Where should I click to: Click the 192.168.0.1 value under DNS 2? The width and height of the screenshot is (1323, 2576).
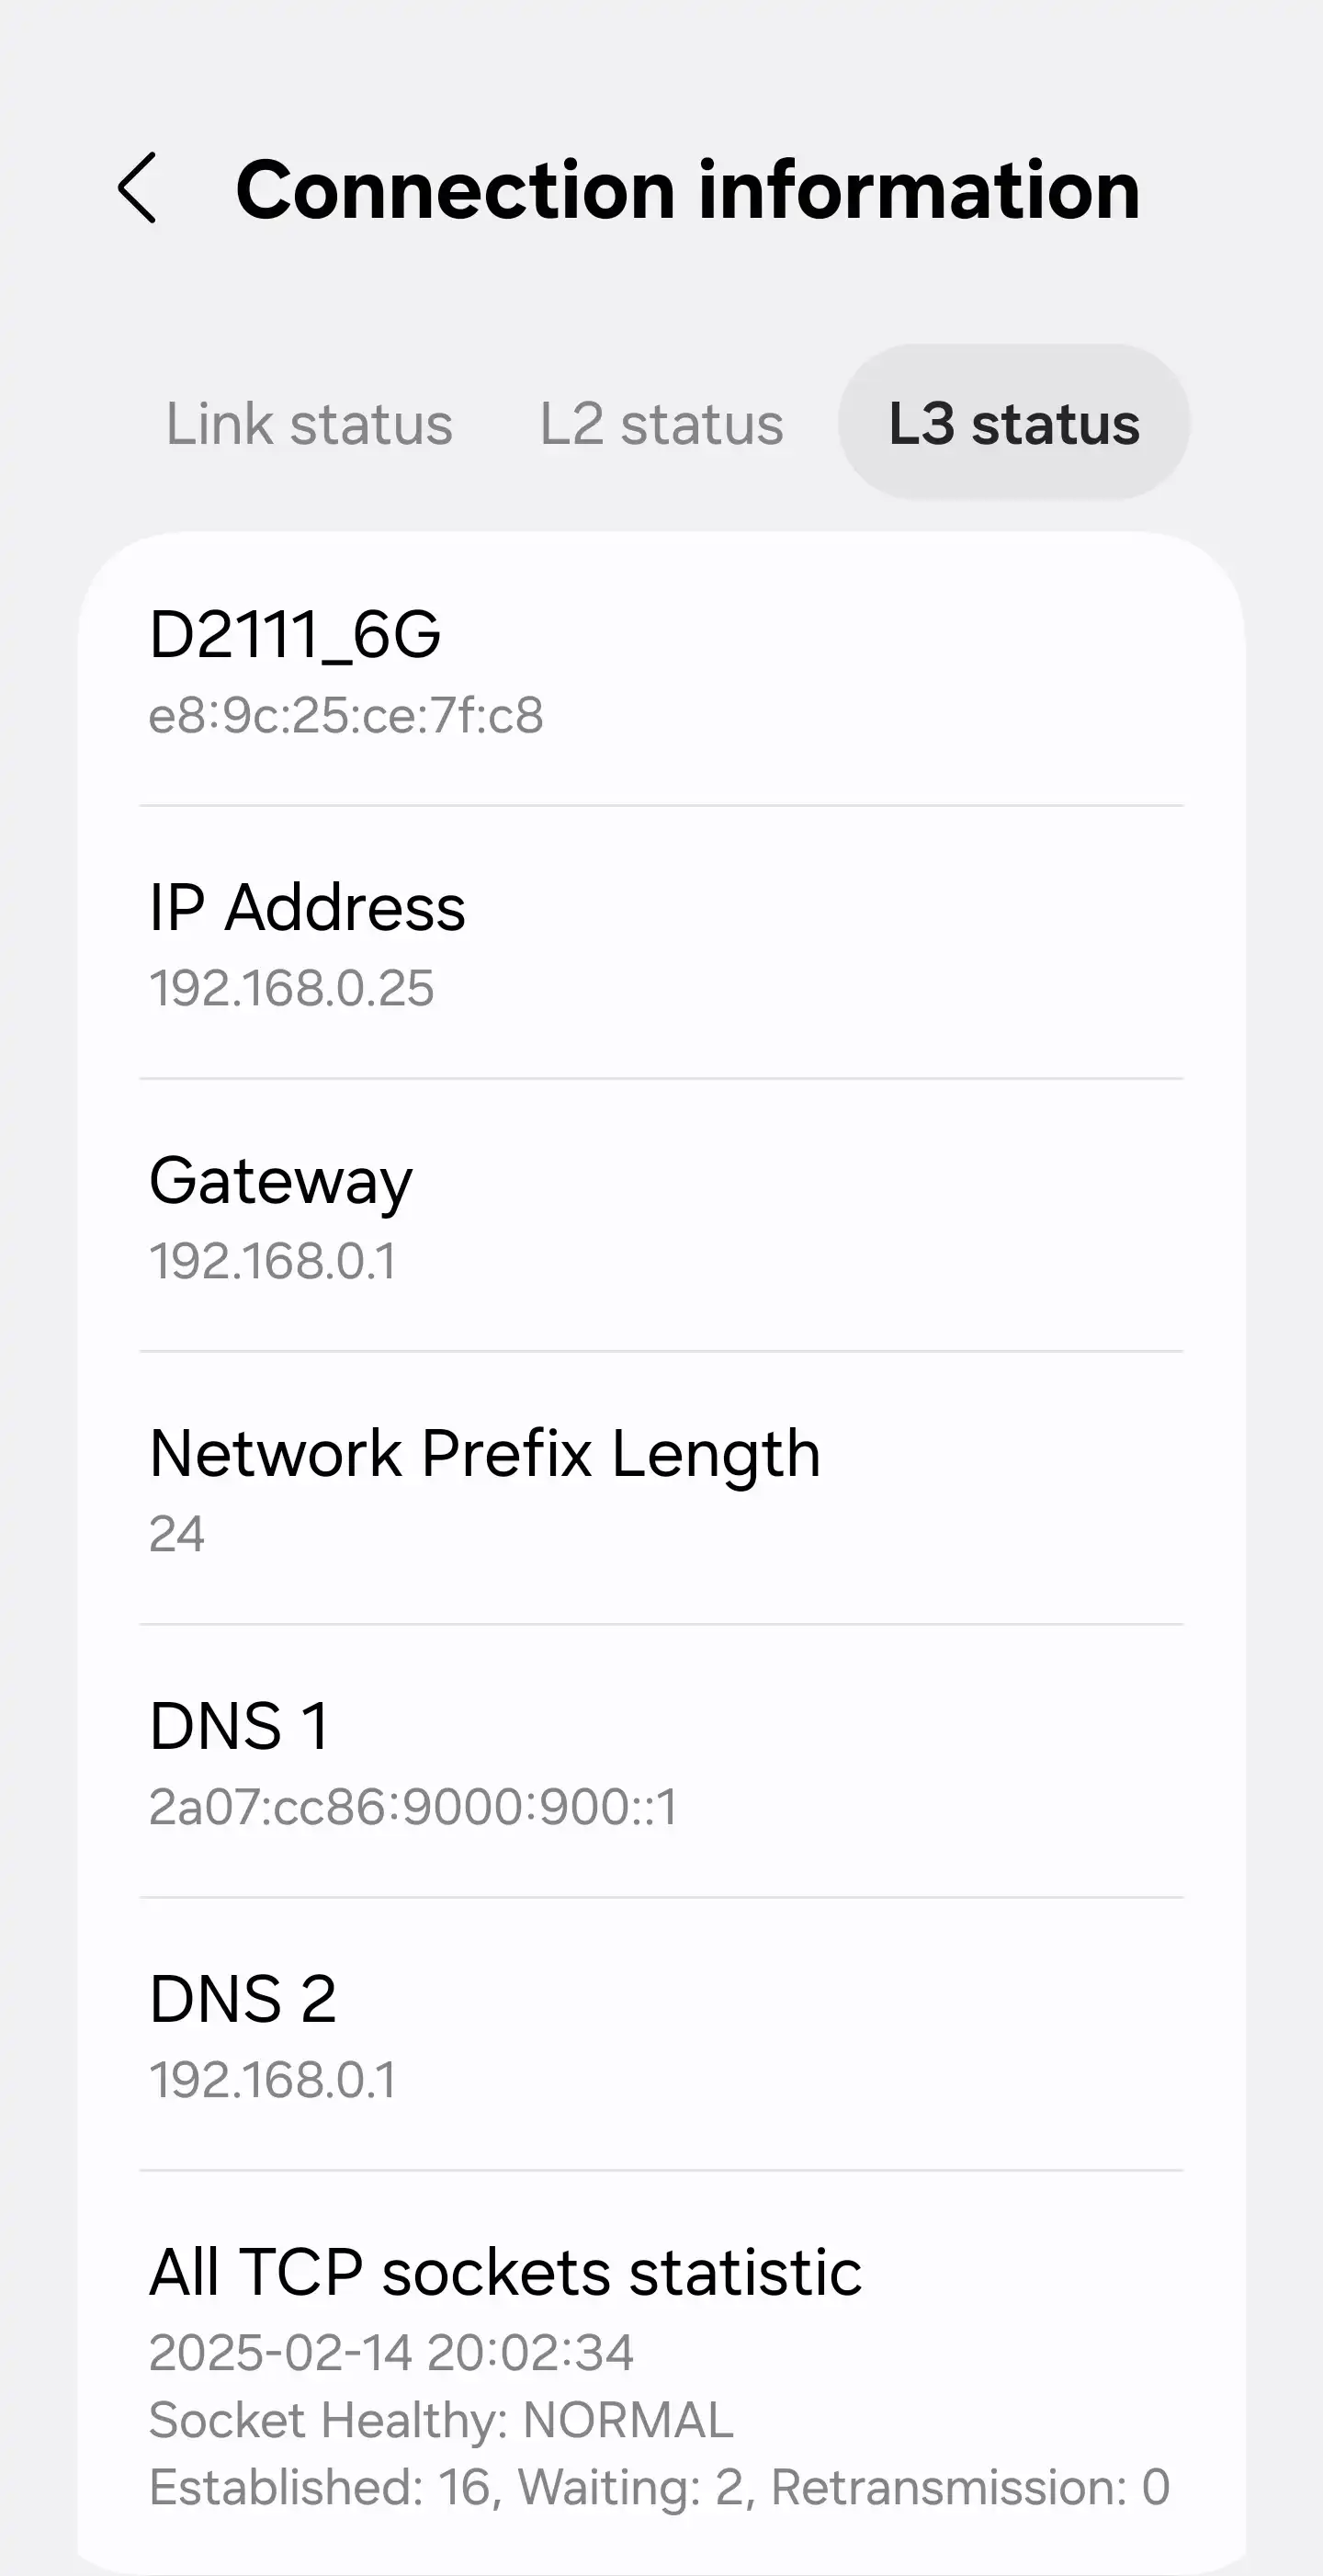272,2080
